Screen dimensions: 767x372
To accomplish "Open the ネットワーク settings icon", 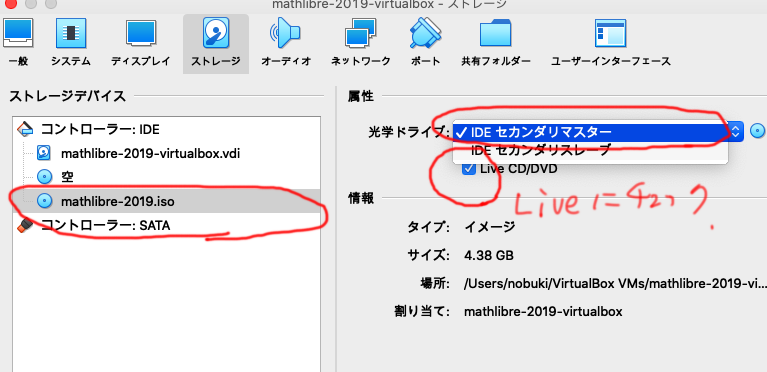I will 361,33.
